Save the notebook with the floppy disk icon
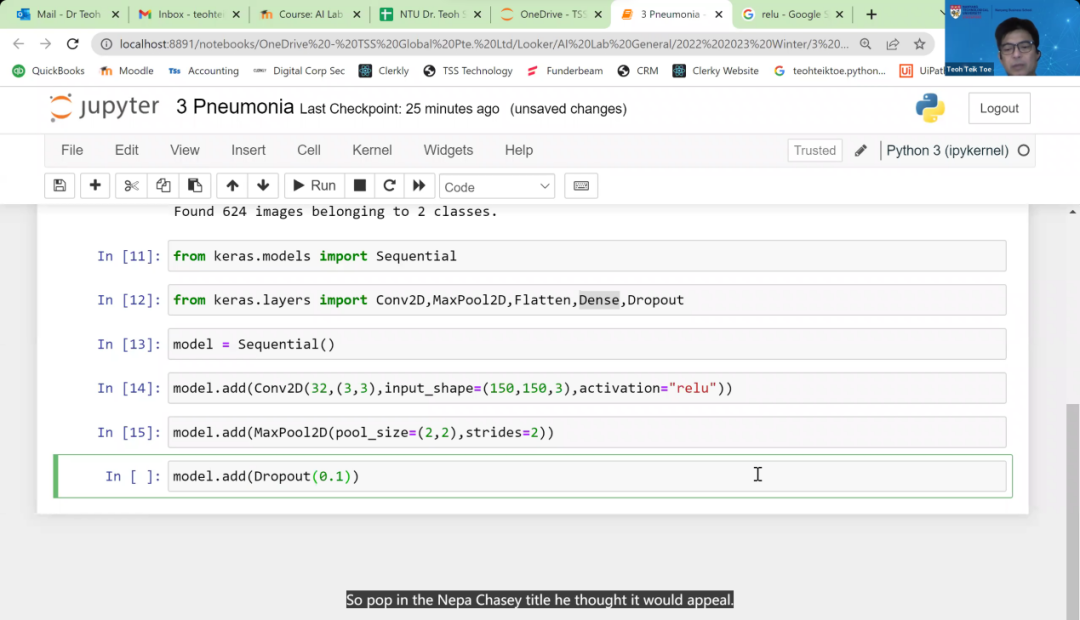The width and height of the screenshot is (1080, 620). 59,186
